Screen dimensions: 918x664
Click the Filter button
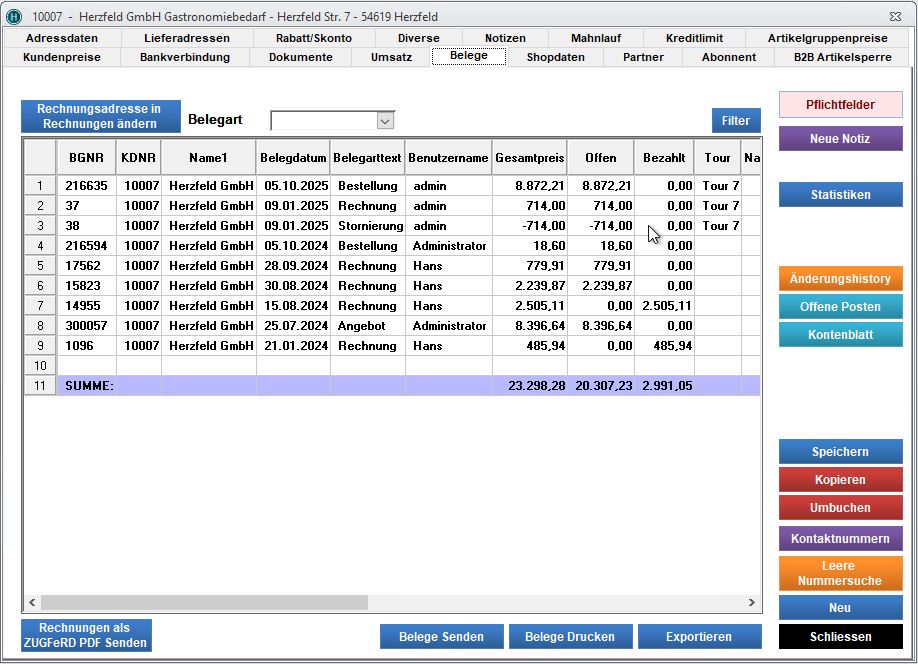(736, 121)
